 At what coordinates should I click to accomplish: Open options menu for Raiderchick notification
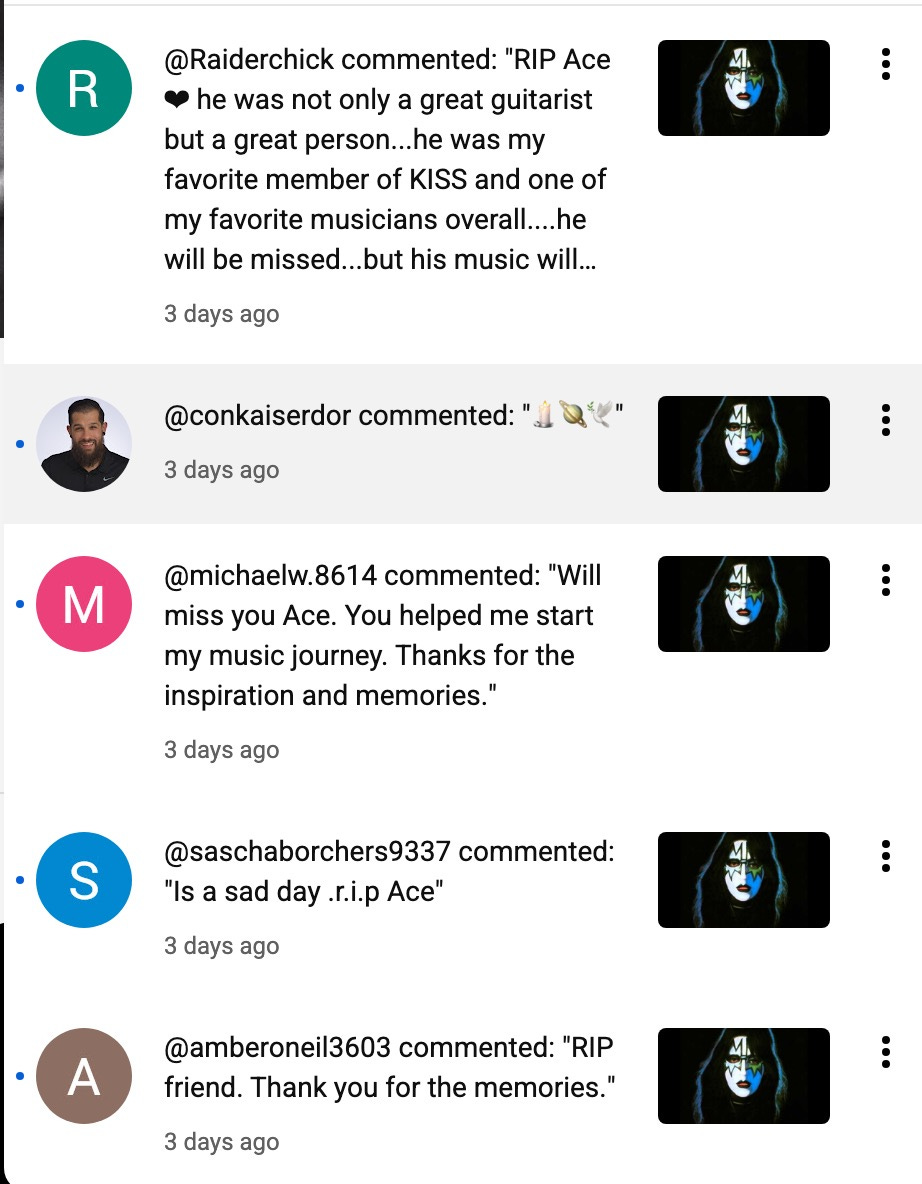click(886, 64)
